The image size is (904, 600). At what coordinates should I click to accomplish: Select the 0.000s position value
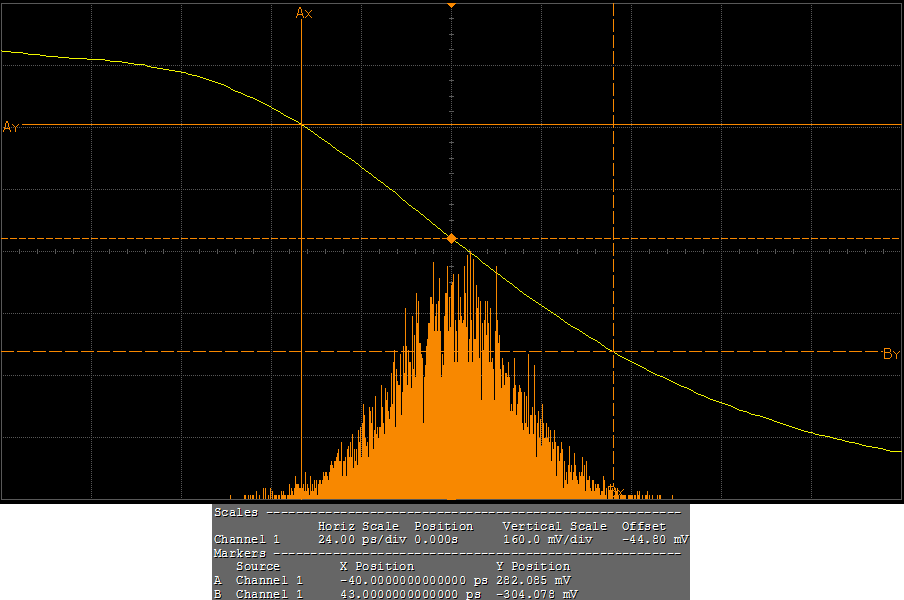coord(436,539)
